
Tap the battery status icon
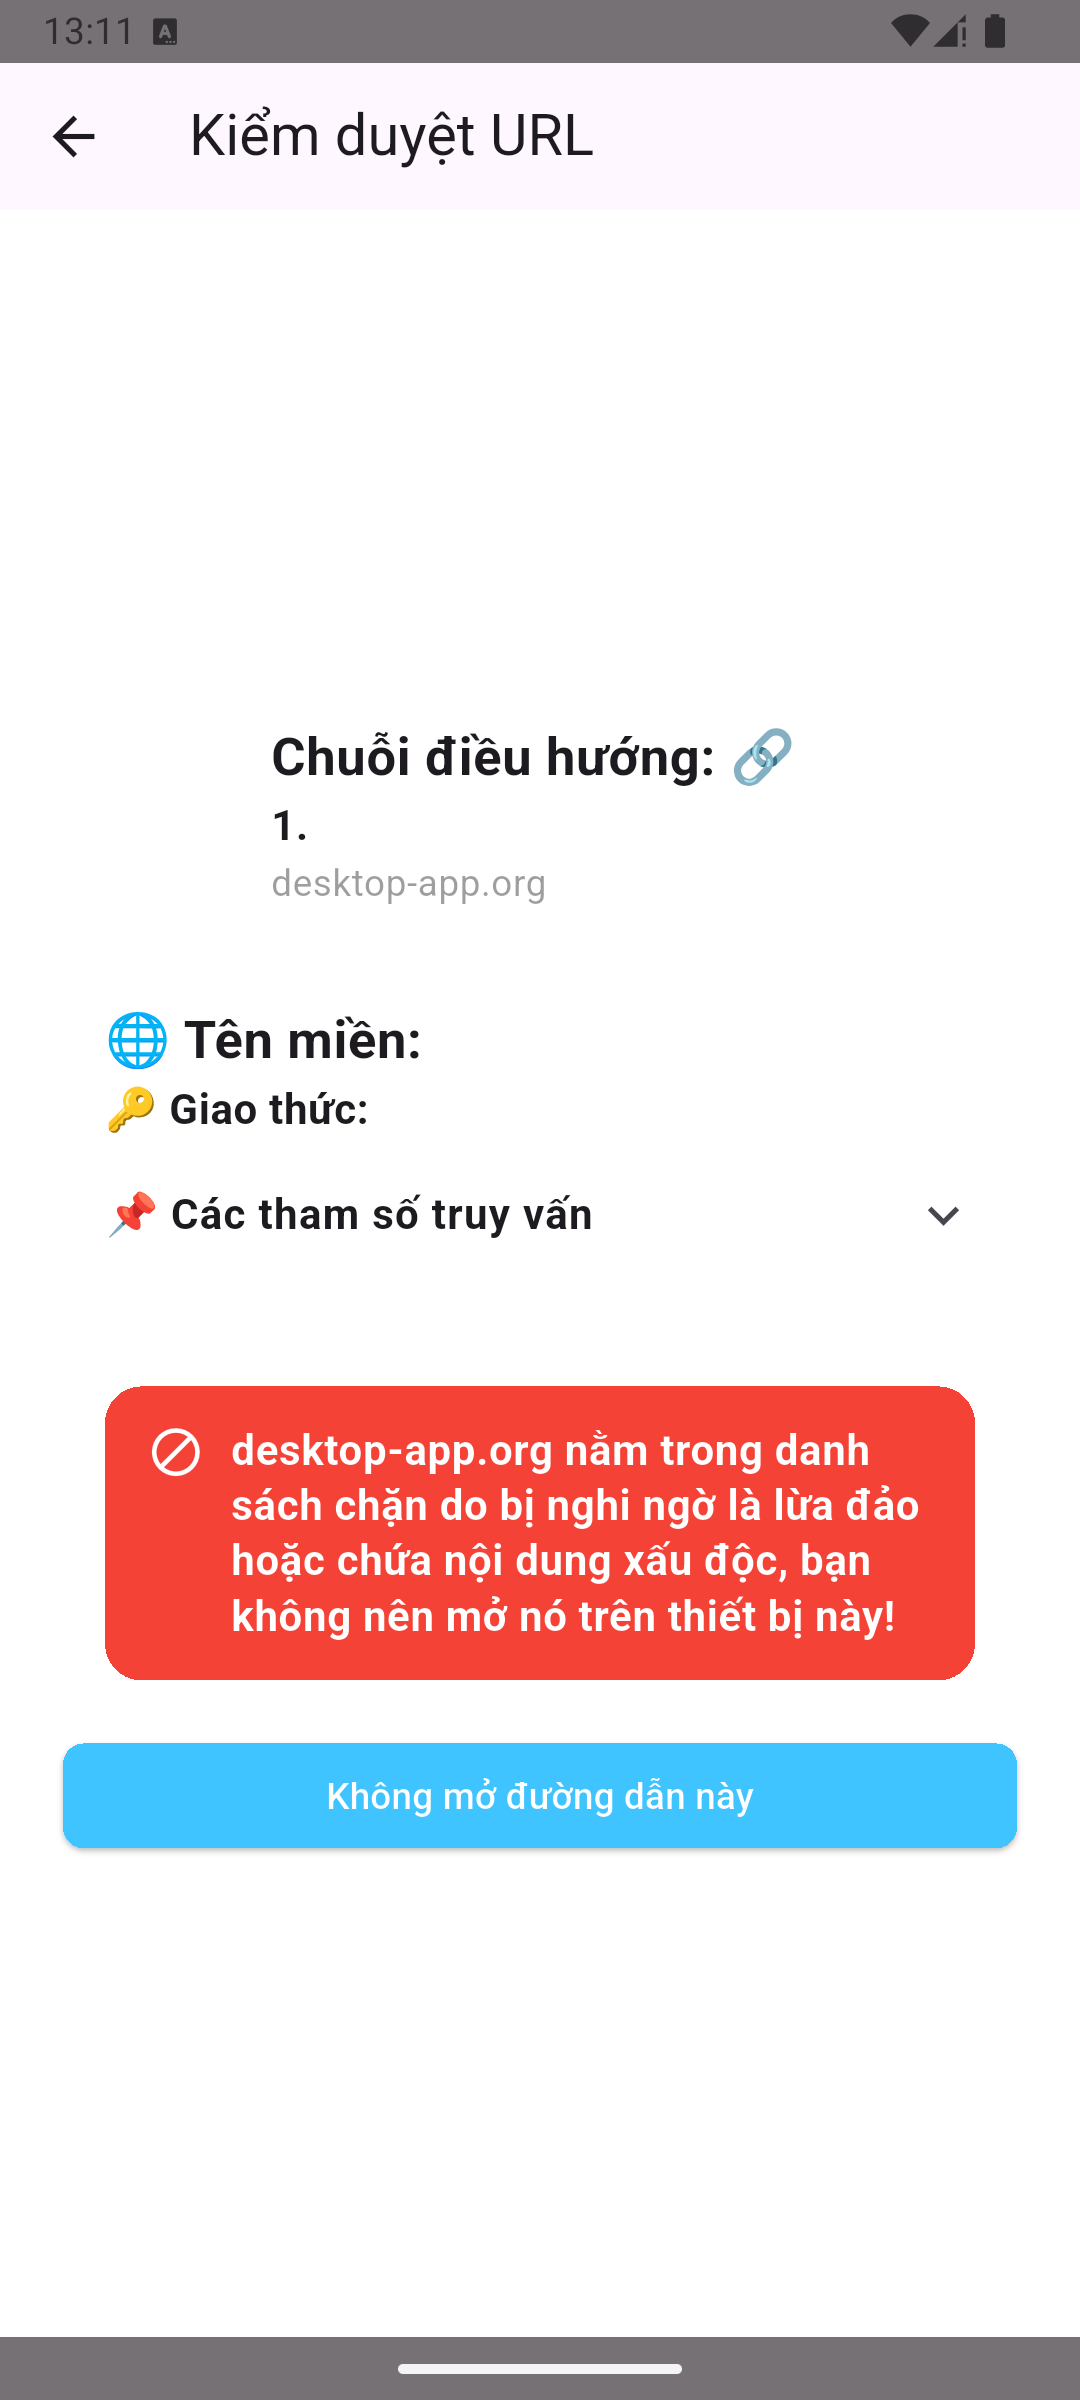995,31
